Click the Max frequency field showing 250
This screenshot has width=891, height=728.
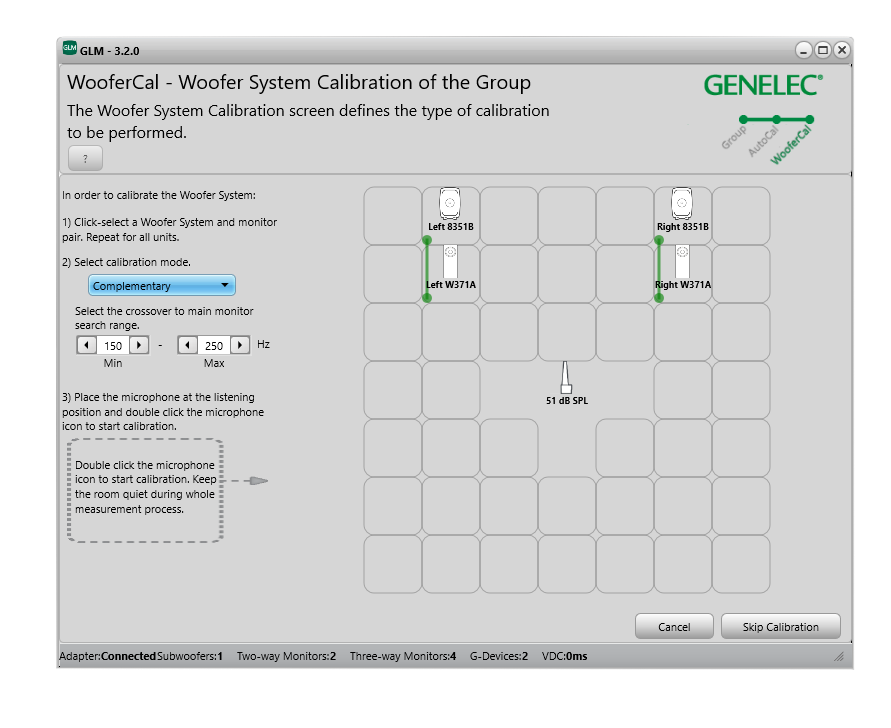tap(212, 344)
